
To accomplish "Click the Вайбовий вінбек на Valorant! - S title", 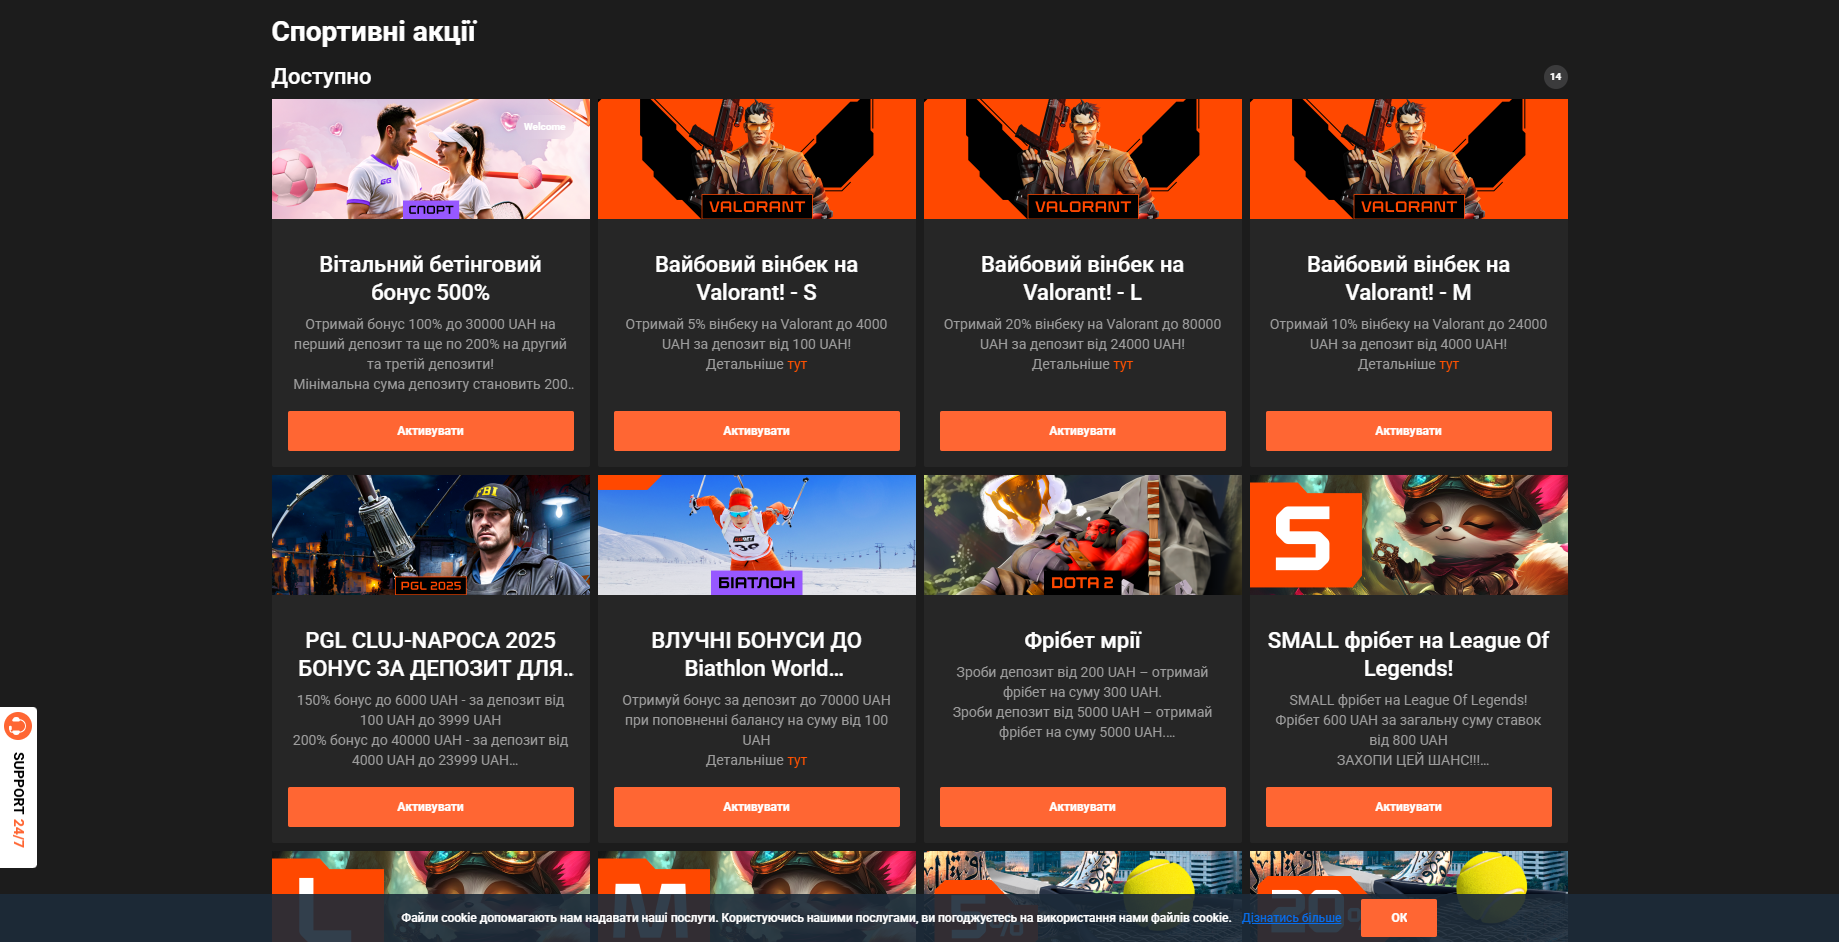I will click(x=756, y=278).
